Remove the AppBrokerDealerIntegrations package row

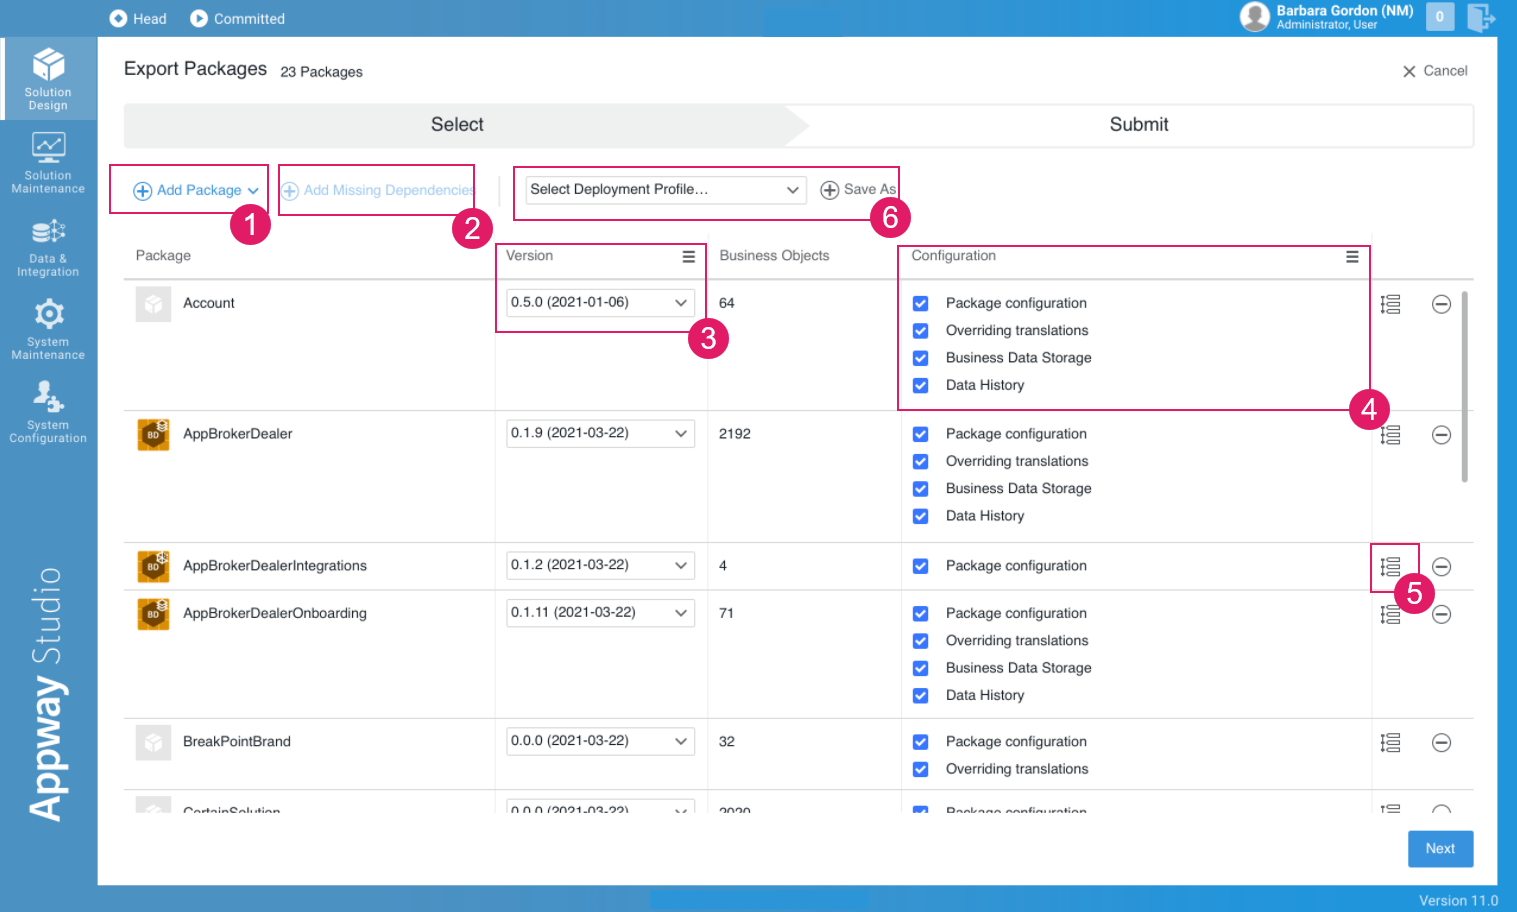[x=1441, y=567]
